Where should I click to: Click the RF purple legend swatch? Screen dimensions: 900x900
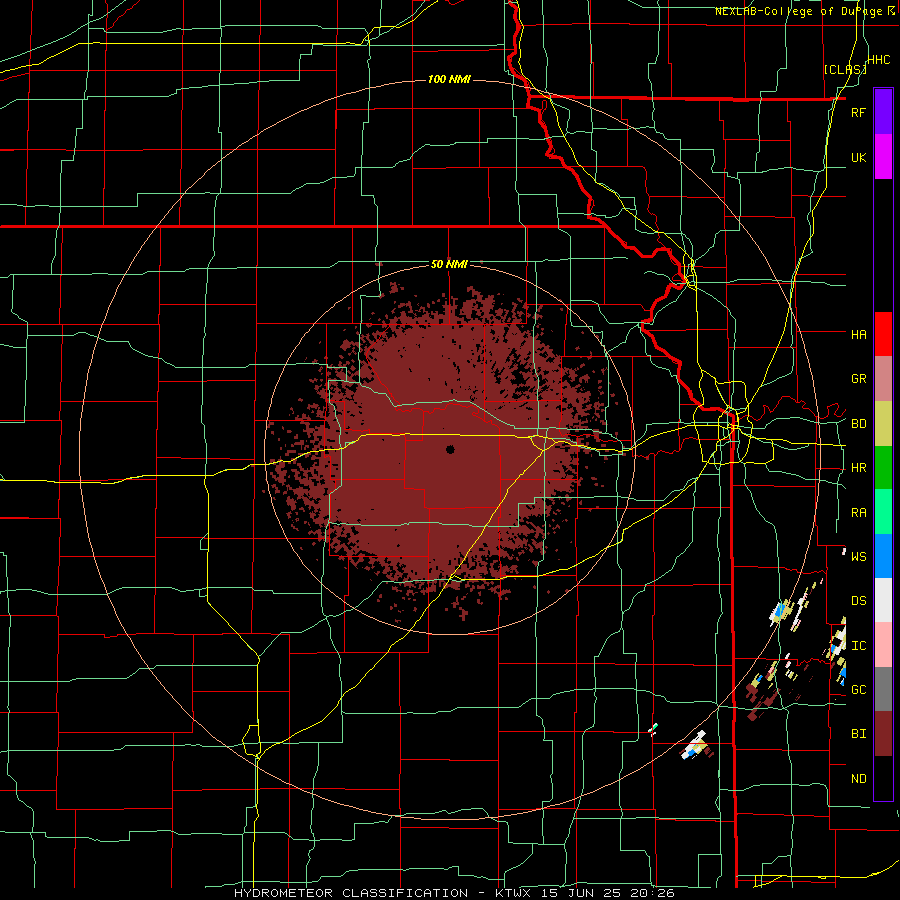pyautogui.click(x=883, y=112)
